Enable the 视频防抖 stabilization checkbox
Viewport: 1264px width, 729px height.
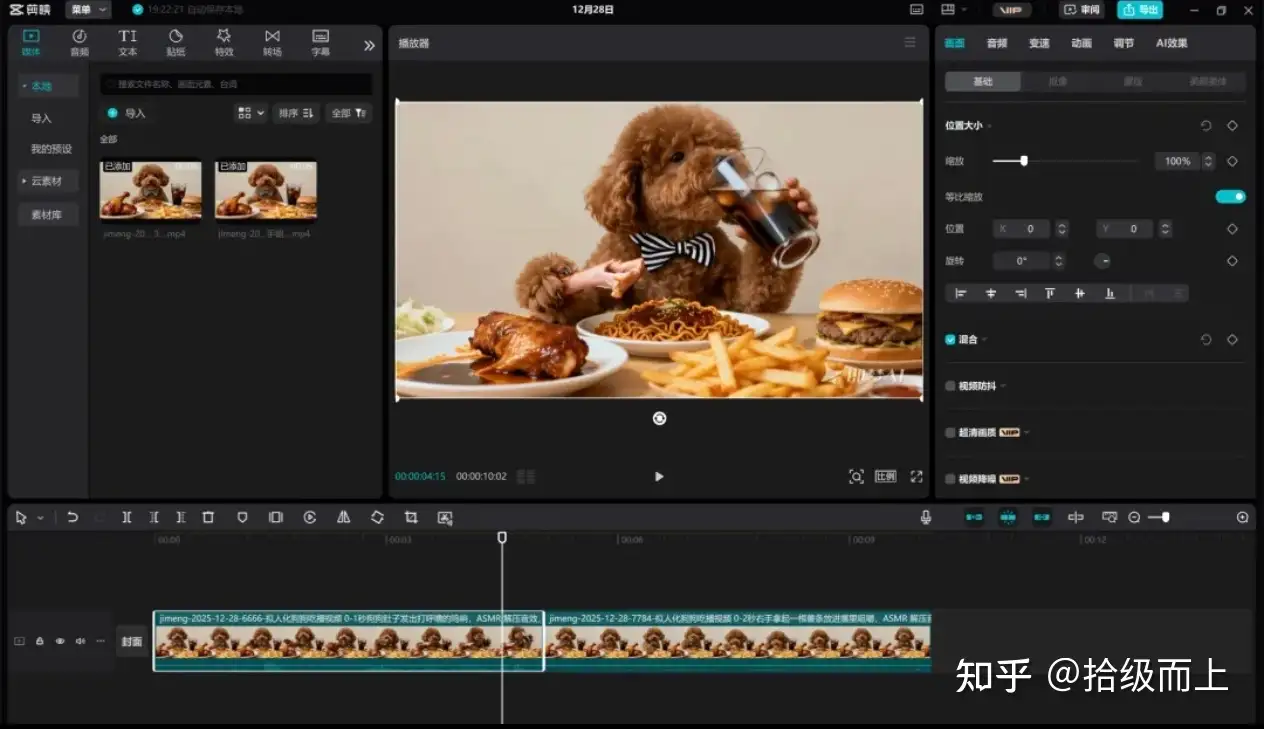tap(950, 386)
